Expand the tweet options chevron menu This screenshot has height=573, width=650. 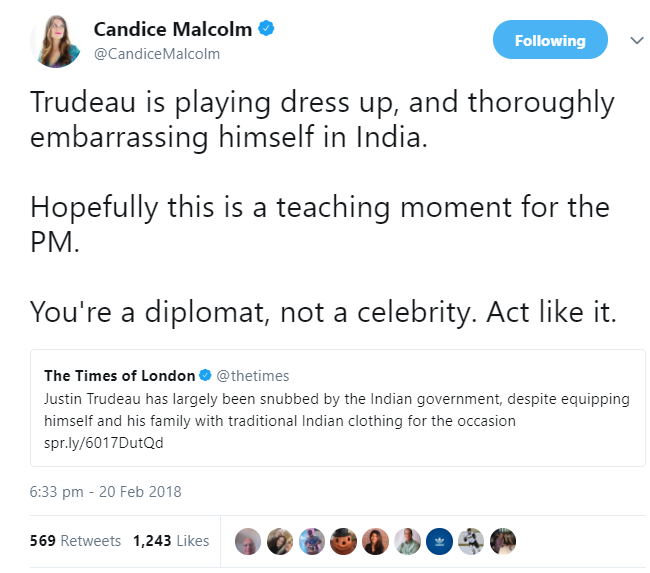click(636, 40)
